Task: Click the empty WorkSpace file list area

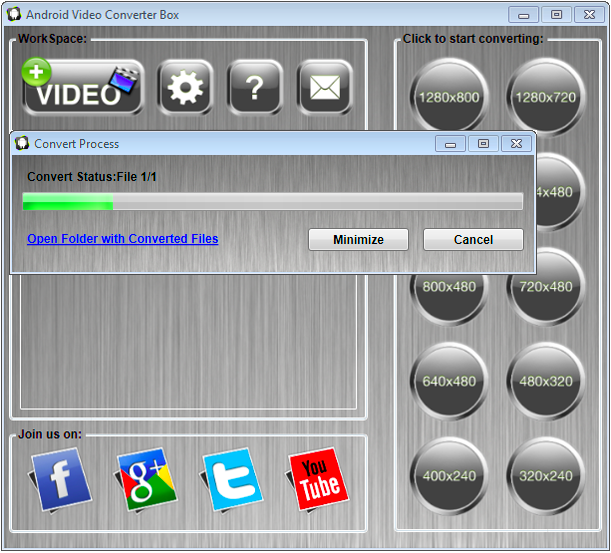Action: 189,342
